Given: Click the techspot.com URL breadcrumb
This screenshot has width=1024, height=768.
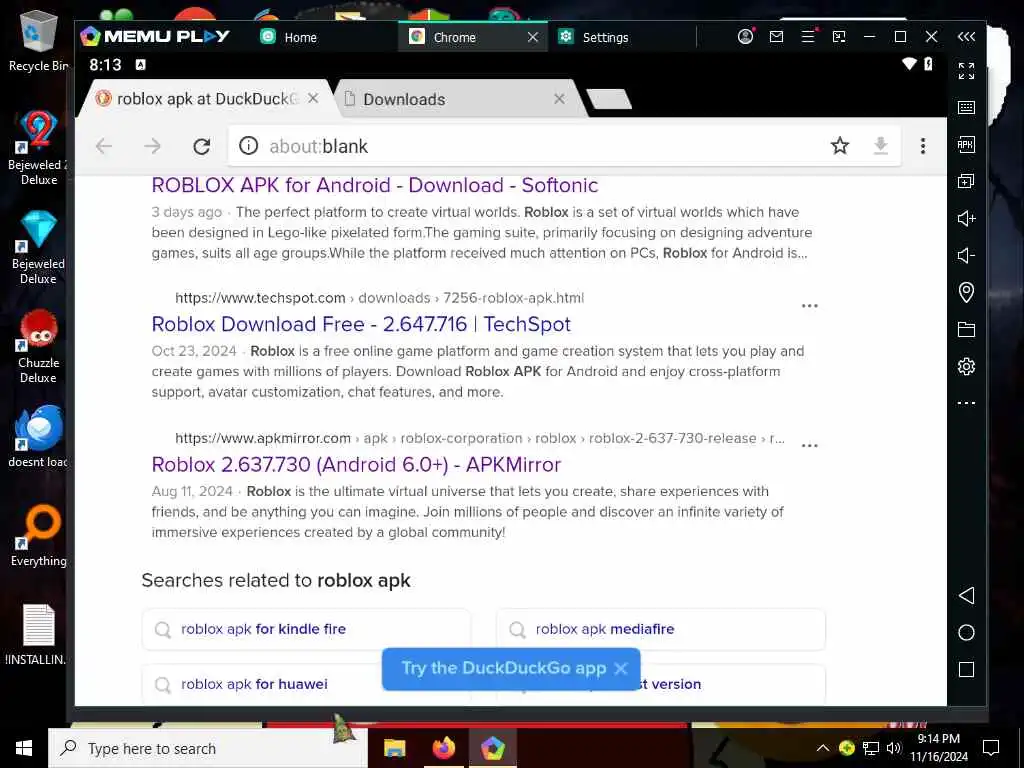Looking at the screenshot, I should [x=379, y=298].
